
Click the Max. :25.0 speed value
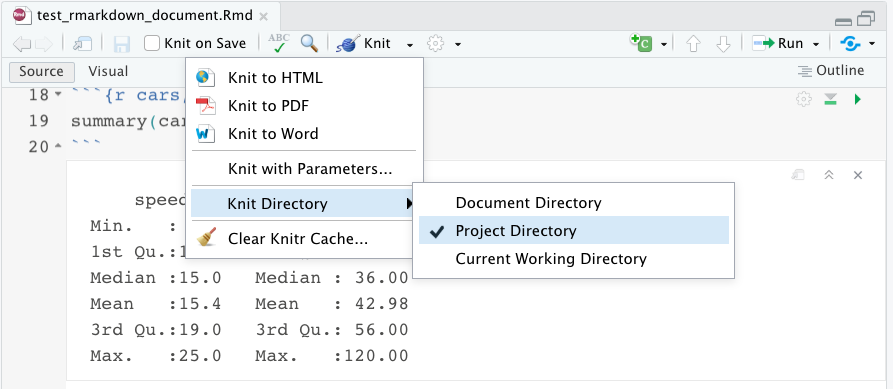tap(155, 357)
